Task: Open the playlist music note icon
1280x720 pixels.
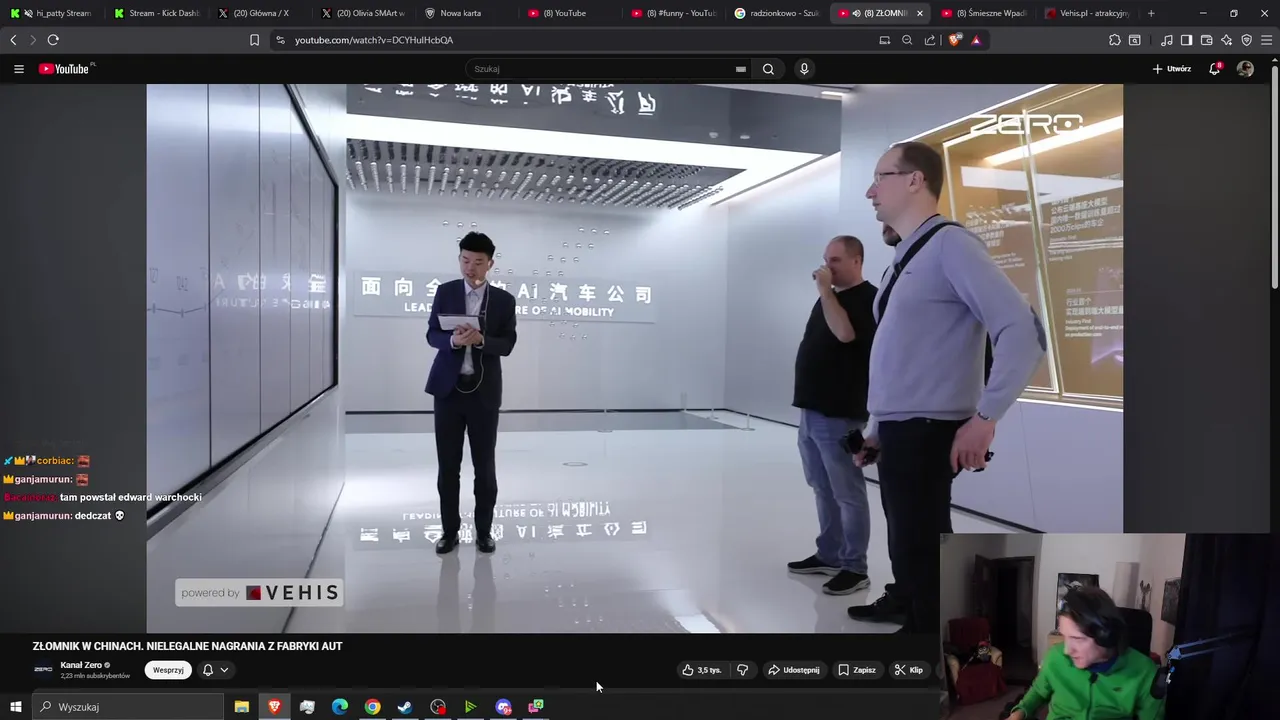Action: [1167, 40]
